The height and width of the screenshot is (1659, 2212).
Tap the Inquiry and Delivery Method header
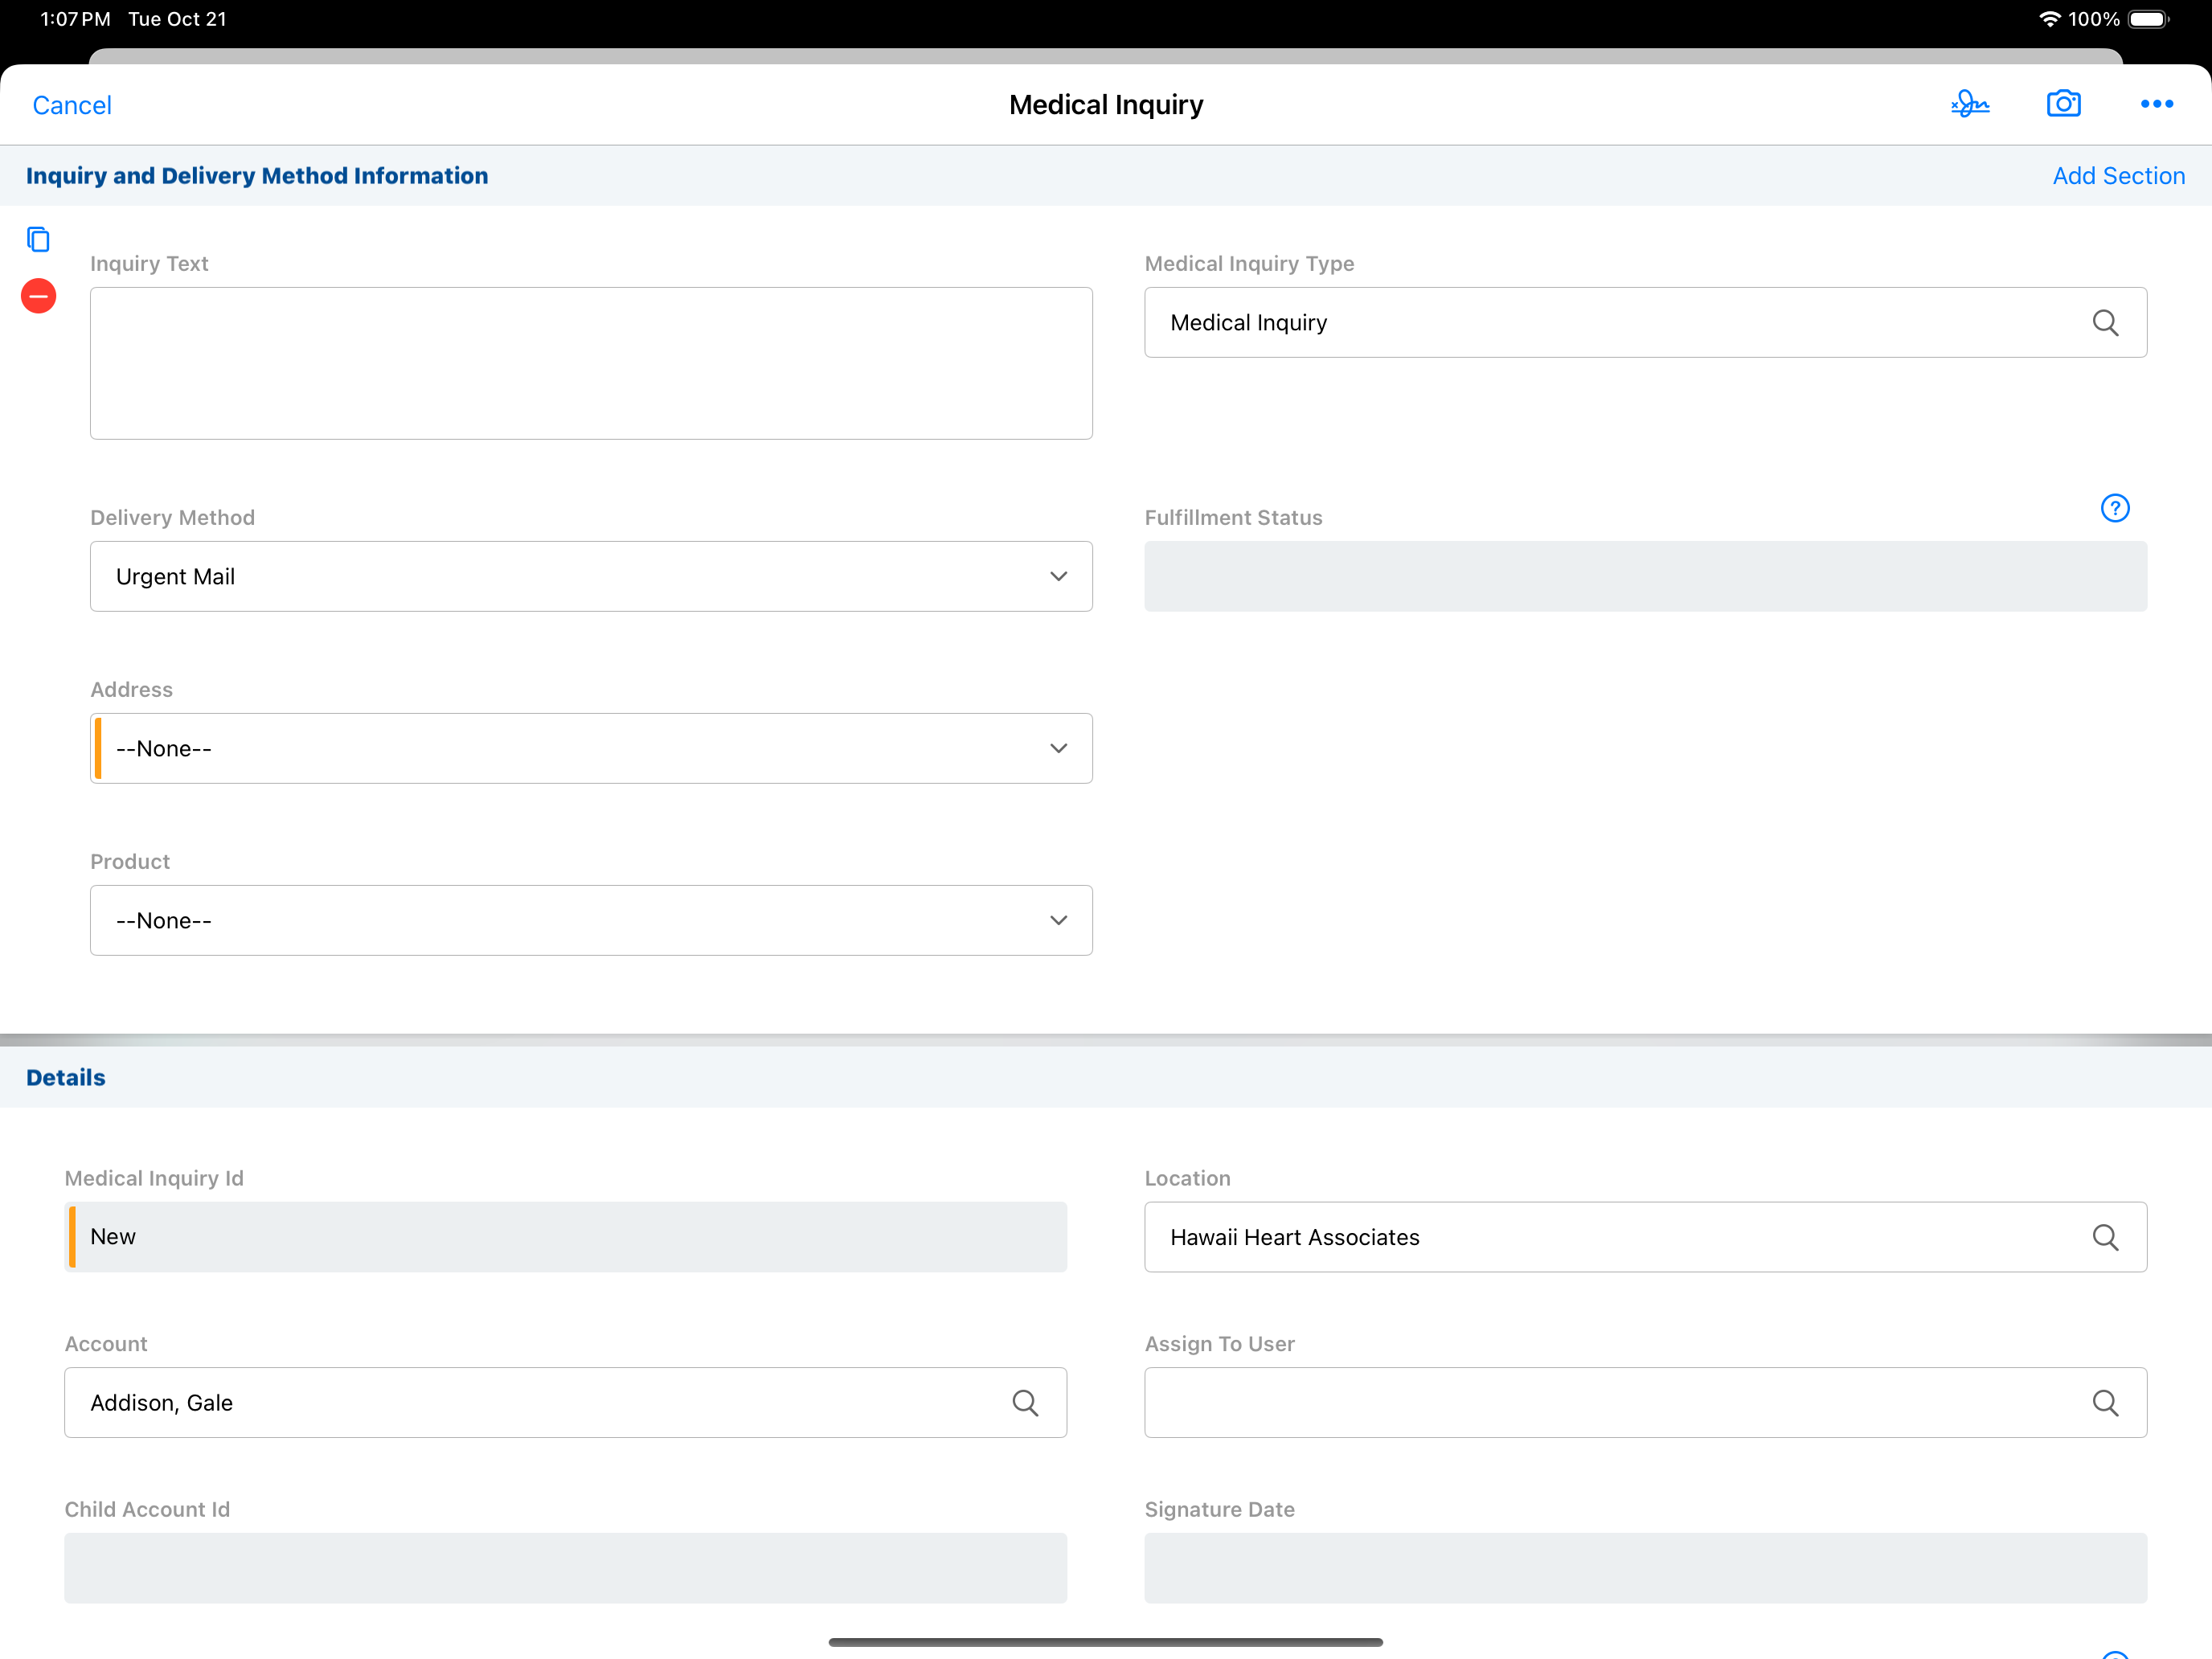257,176
